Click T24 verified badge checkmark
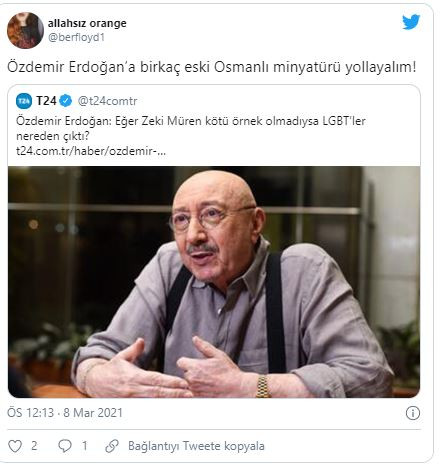This screenshot has width=447, height=471. coord(66,101)
